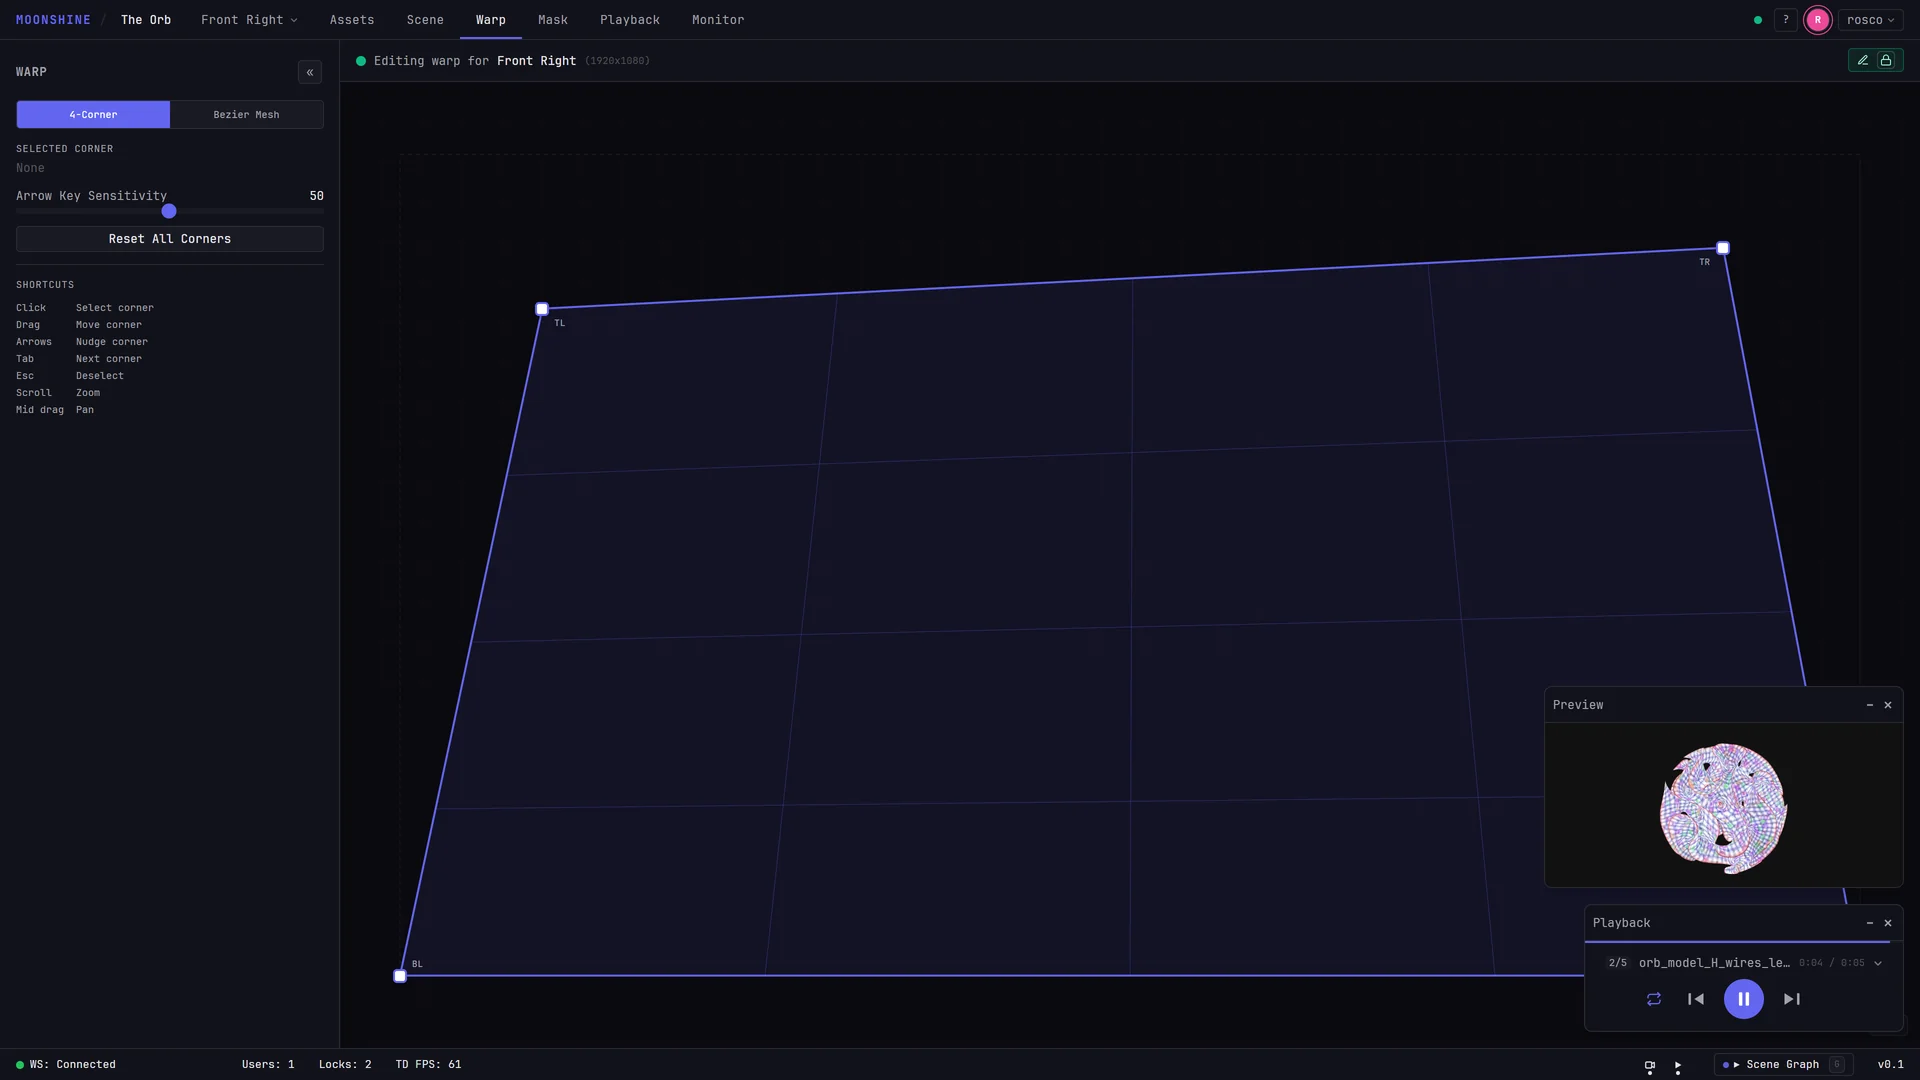The width and height of the screenshot is (1920, 1080).
Task: Click the green connection status dot in header
Action: pyautogui.click(x=1758, y=20)
